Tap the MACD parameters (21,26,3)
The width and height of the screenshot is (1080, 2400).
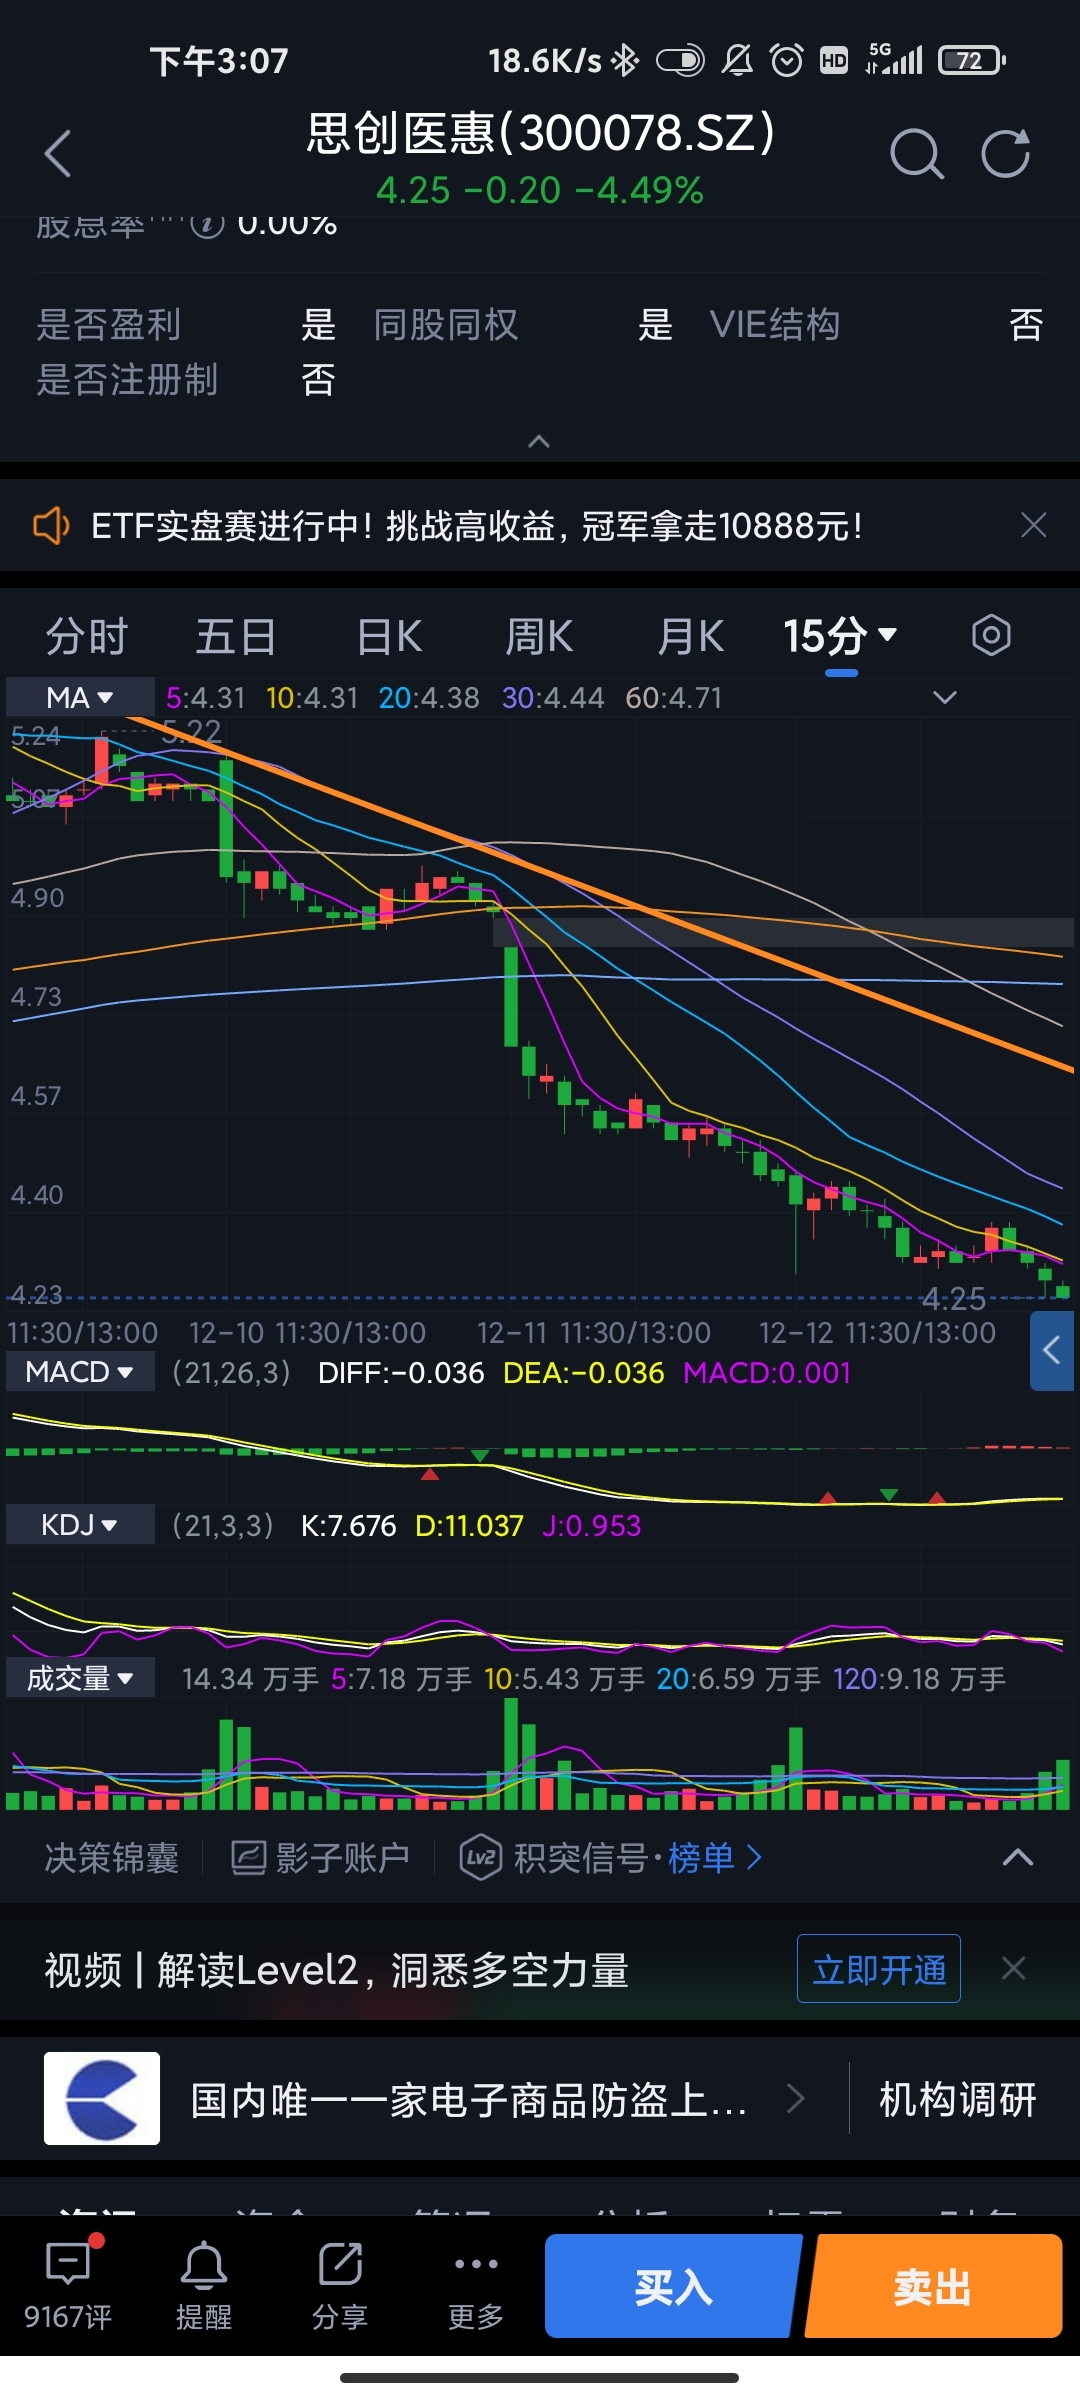point(232,1373)
